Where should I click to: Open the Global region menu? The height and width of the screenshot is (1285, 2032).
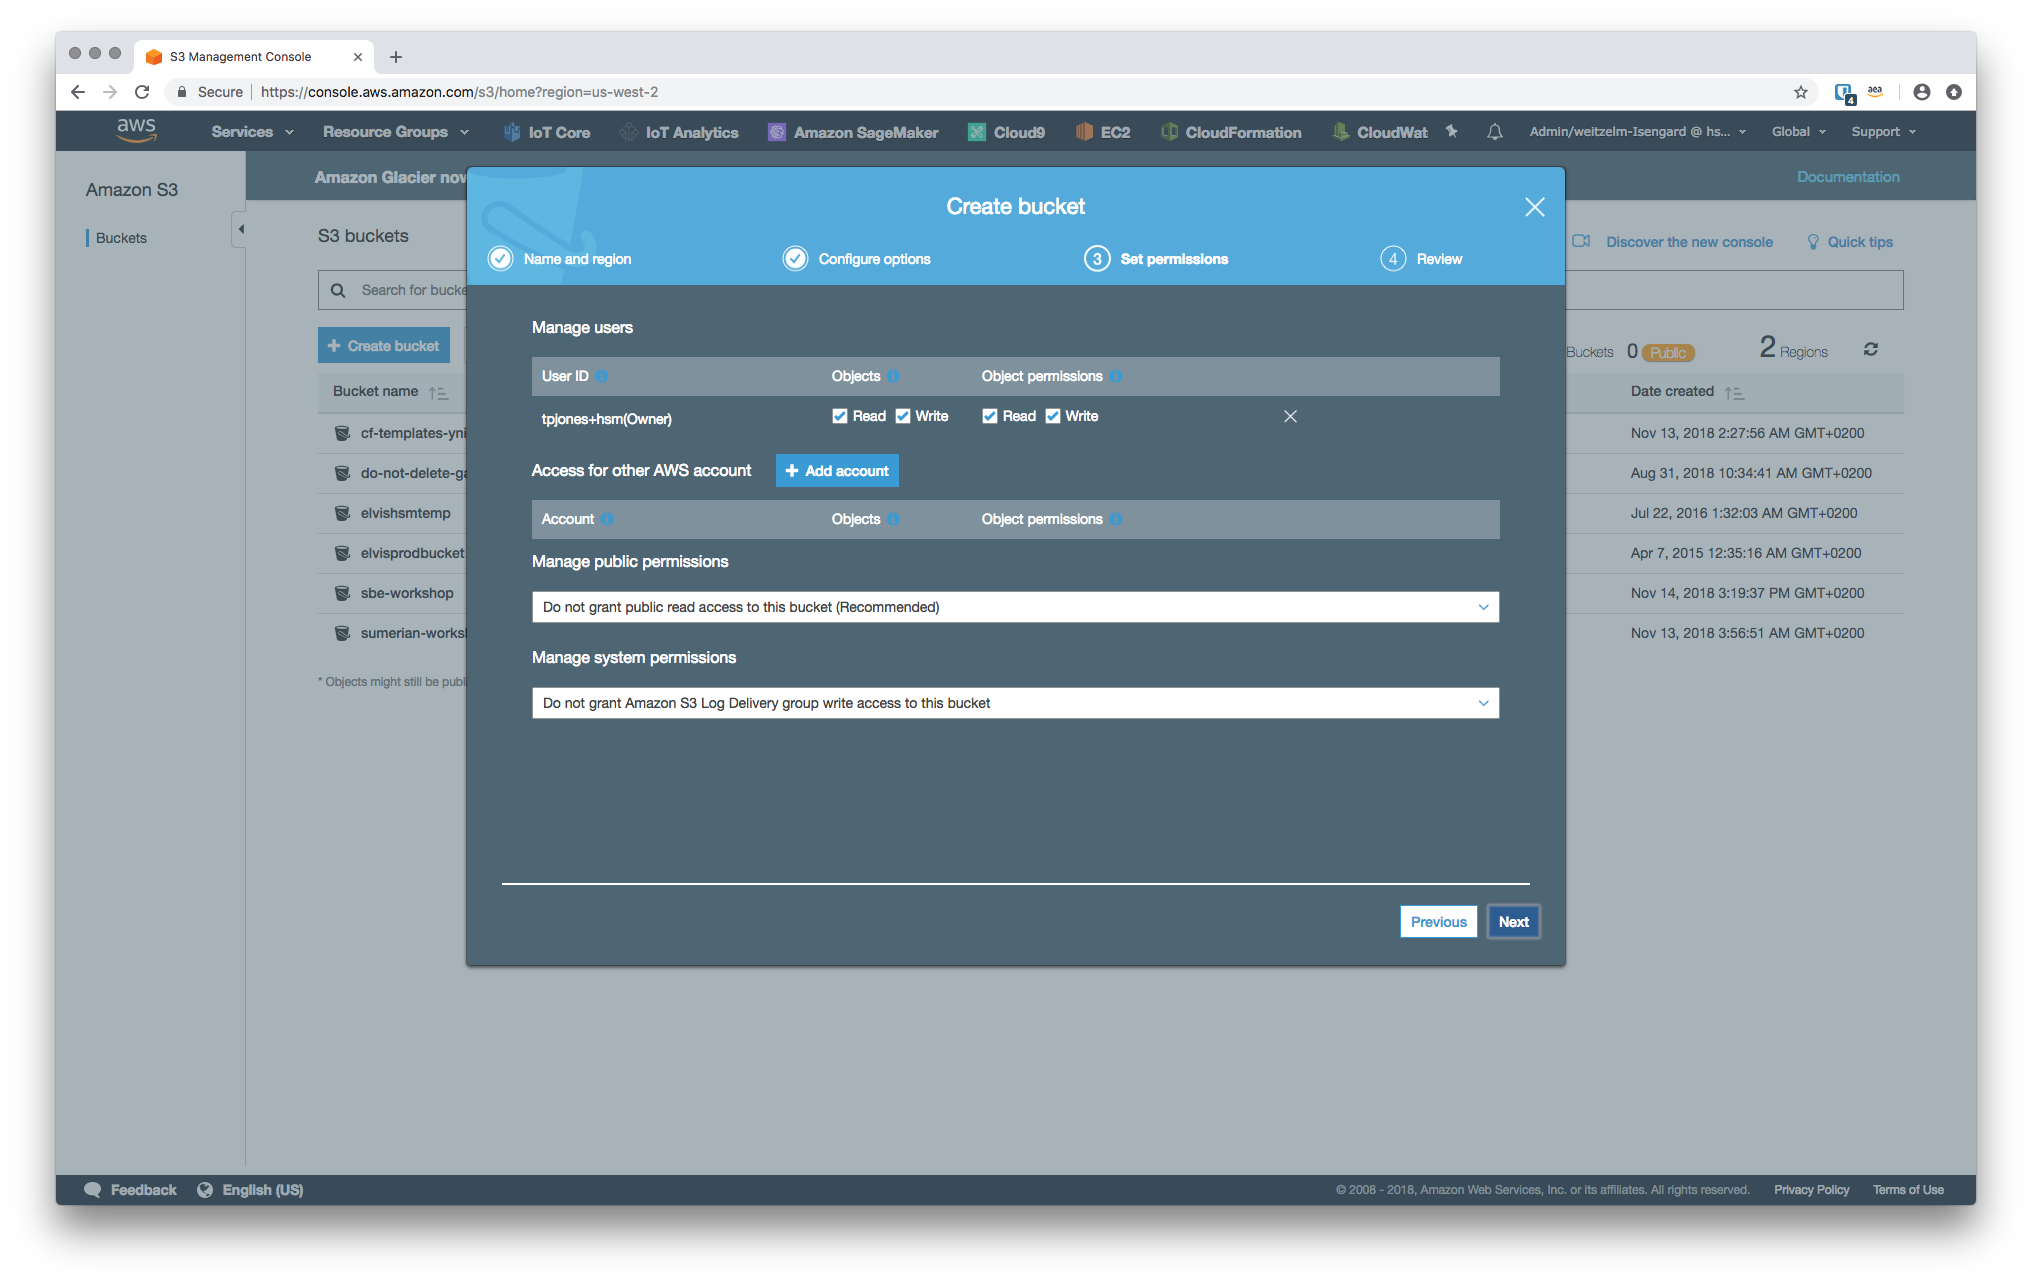pos(1798,132)
